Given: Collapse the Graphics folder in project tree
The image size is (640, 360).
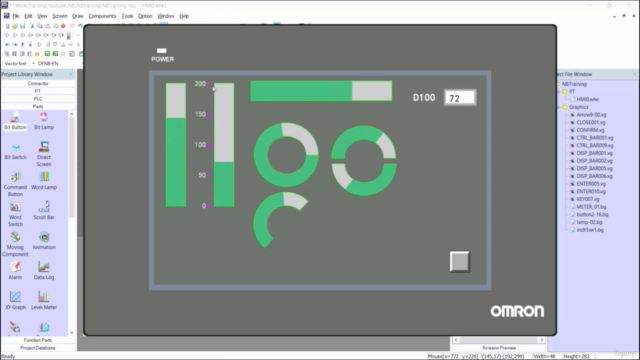Looking at the screenshot, I should [x=559, y=107].
